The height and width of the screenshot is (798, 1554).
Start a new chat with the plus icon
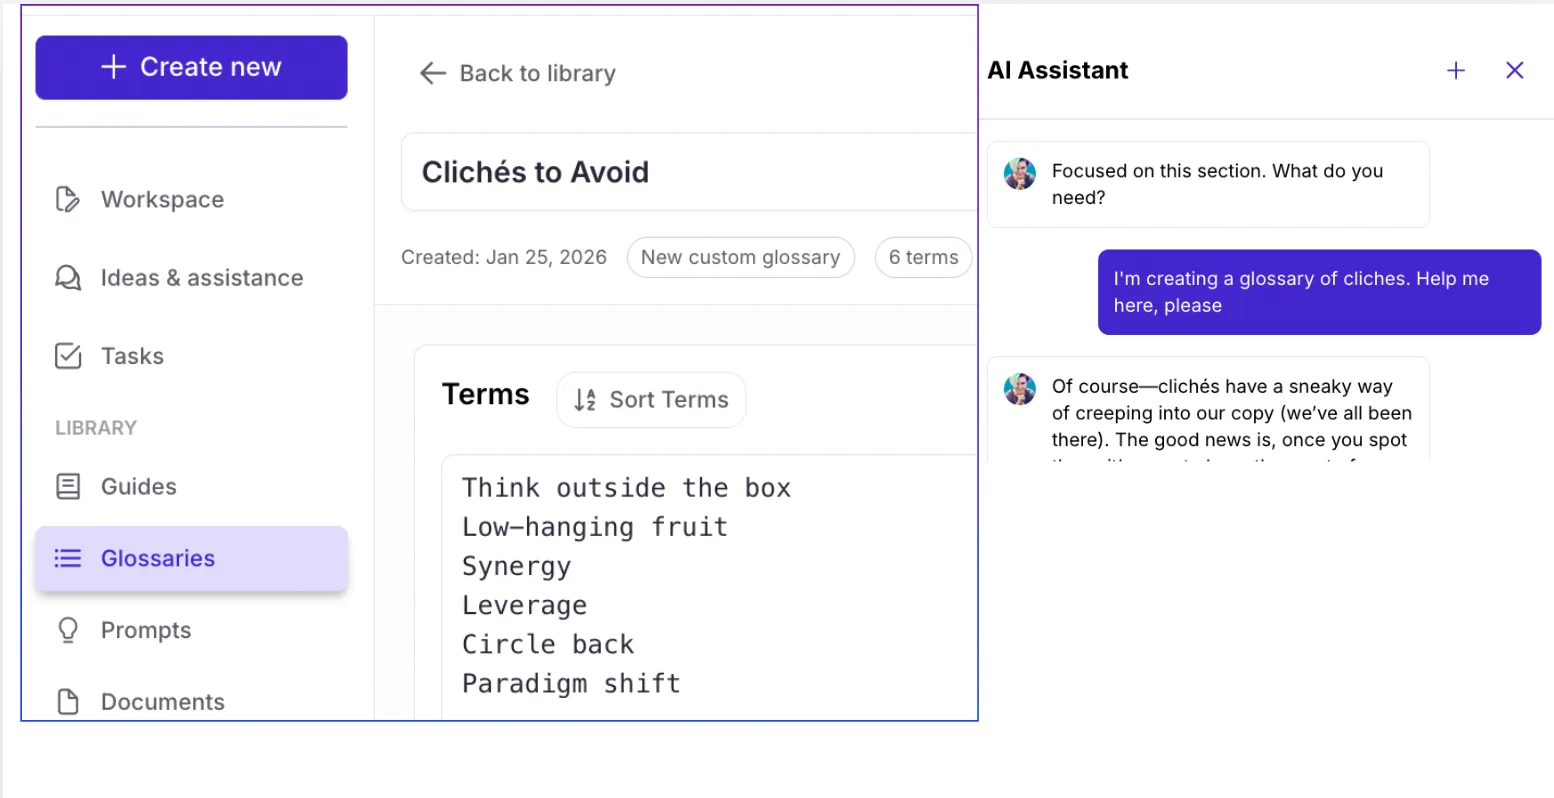tap(1456, 70)
